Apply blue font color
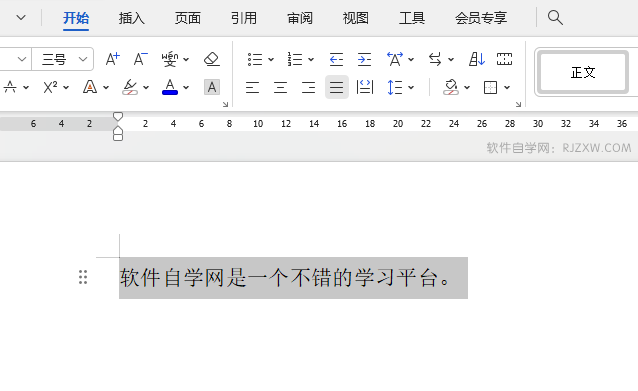638x391 pixels. click(170, 87)
